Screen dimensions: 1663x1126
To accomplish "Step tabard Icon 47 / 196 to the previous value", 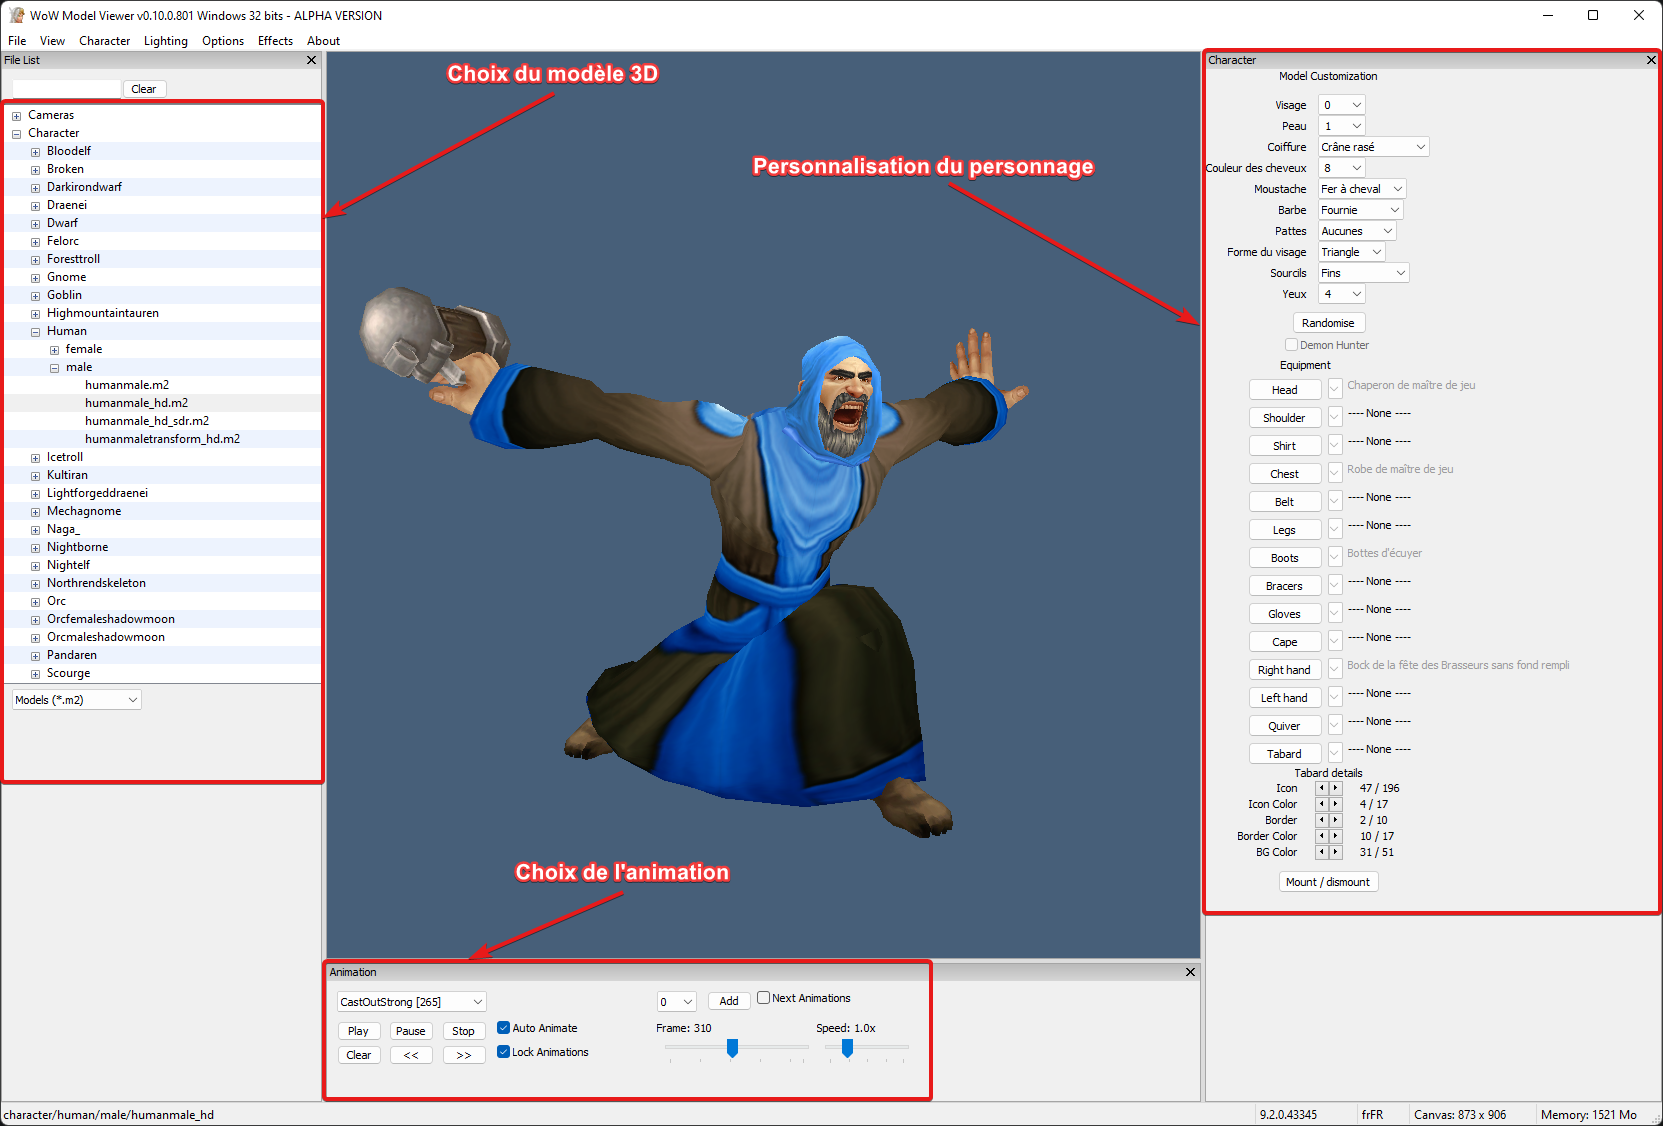I will coord(1321,788).
